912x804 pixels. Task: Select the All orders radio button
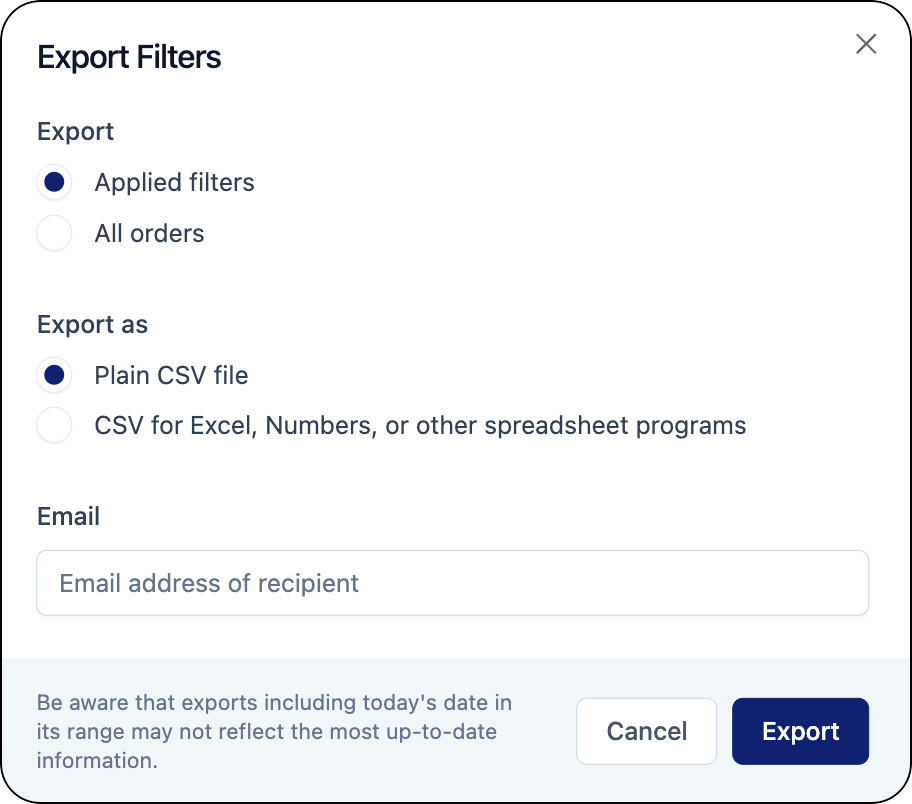pyautogui.click(x=54, y=233)
